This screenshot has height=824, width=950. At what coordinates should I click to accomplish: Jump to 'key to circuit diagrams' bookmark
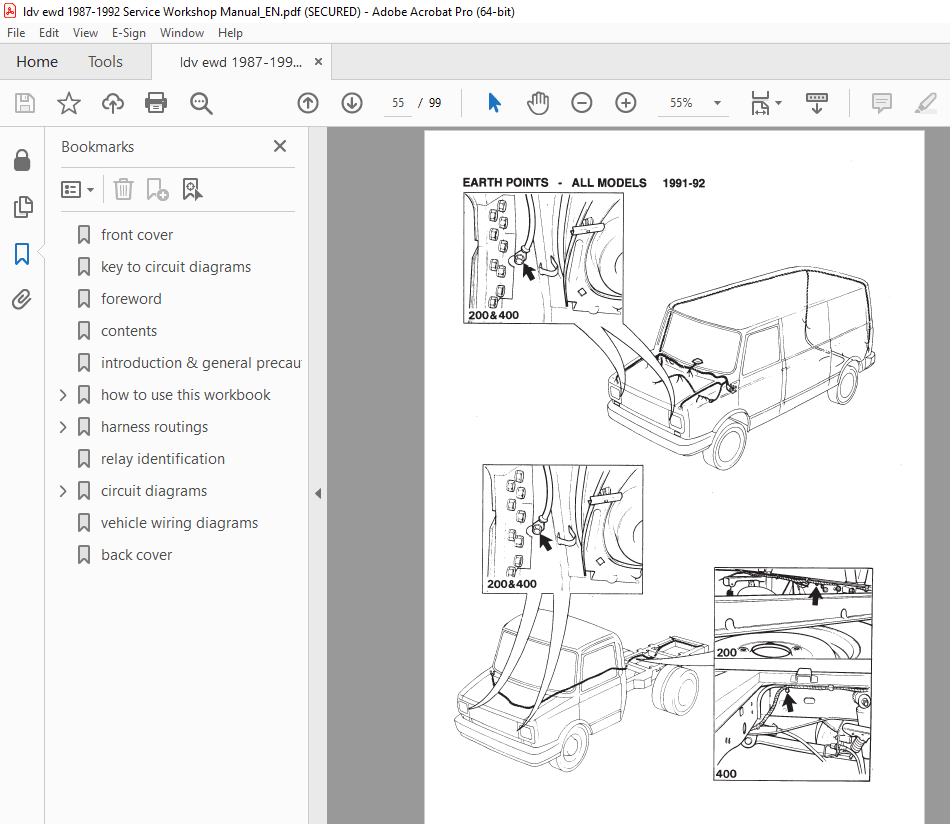[176, 267]
